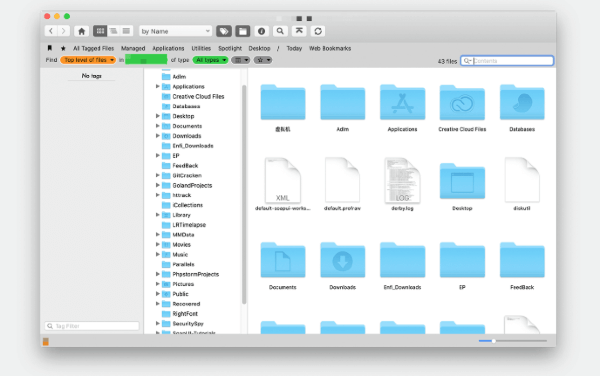Image resolution: width=600 pixels, height=376 pixels.
Task: Expand the PhpstormProjects folder in tree
Action: click(157, 274)
